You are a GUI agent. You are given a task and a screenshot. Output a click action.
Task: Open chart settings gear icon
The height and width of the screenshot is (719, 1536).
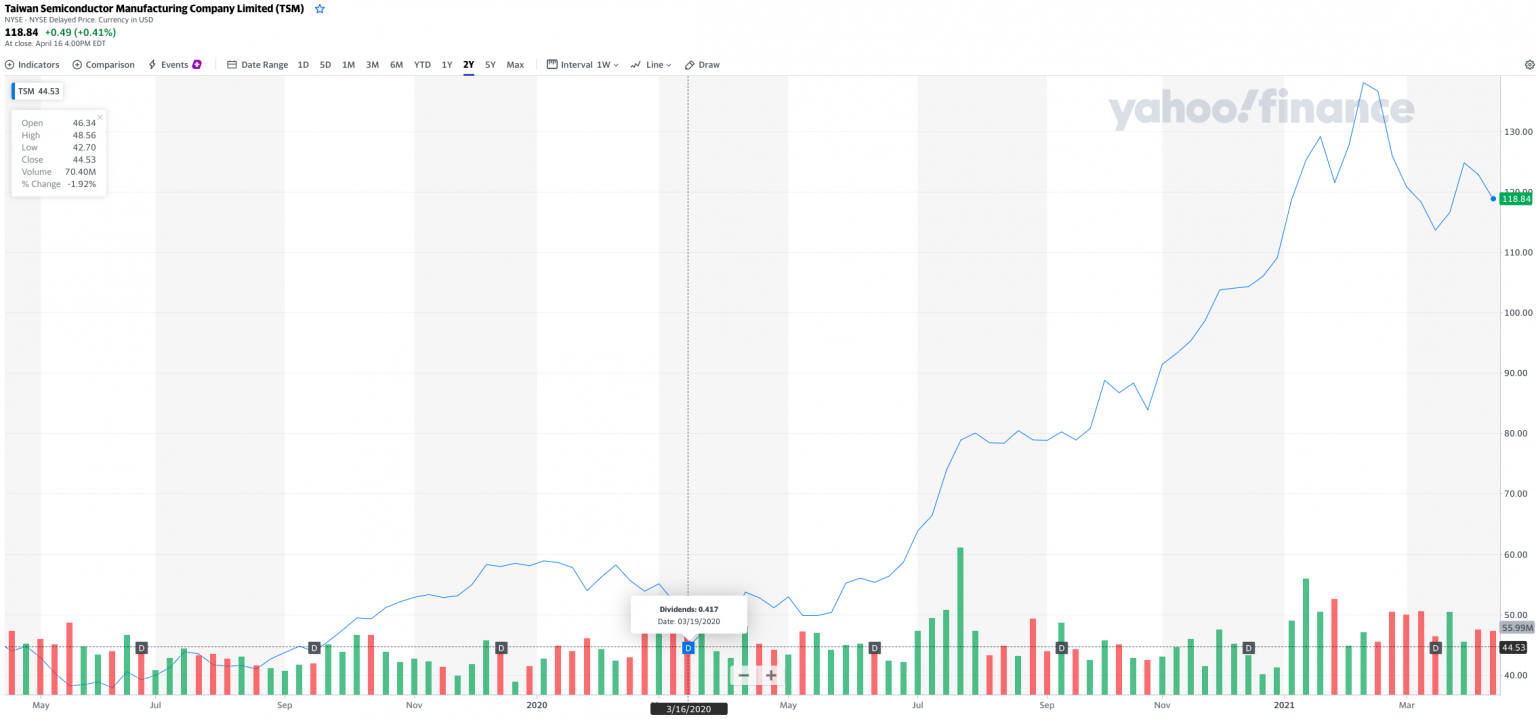click(1529, 65)
